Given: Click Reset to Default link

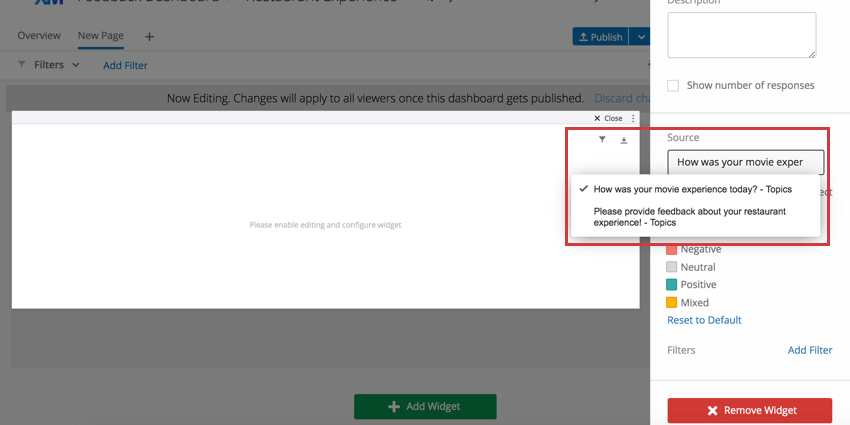Looking at the screenshot, I should pos(704,320).
